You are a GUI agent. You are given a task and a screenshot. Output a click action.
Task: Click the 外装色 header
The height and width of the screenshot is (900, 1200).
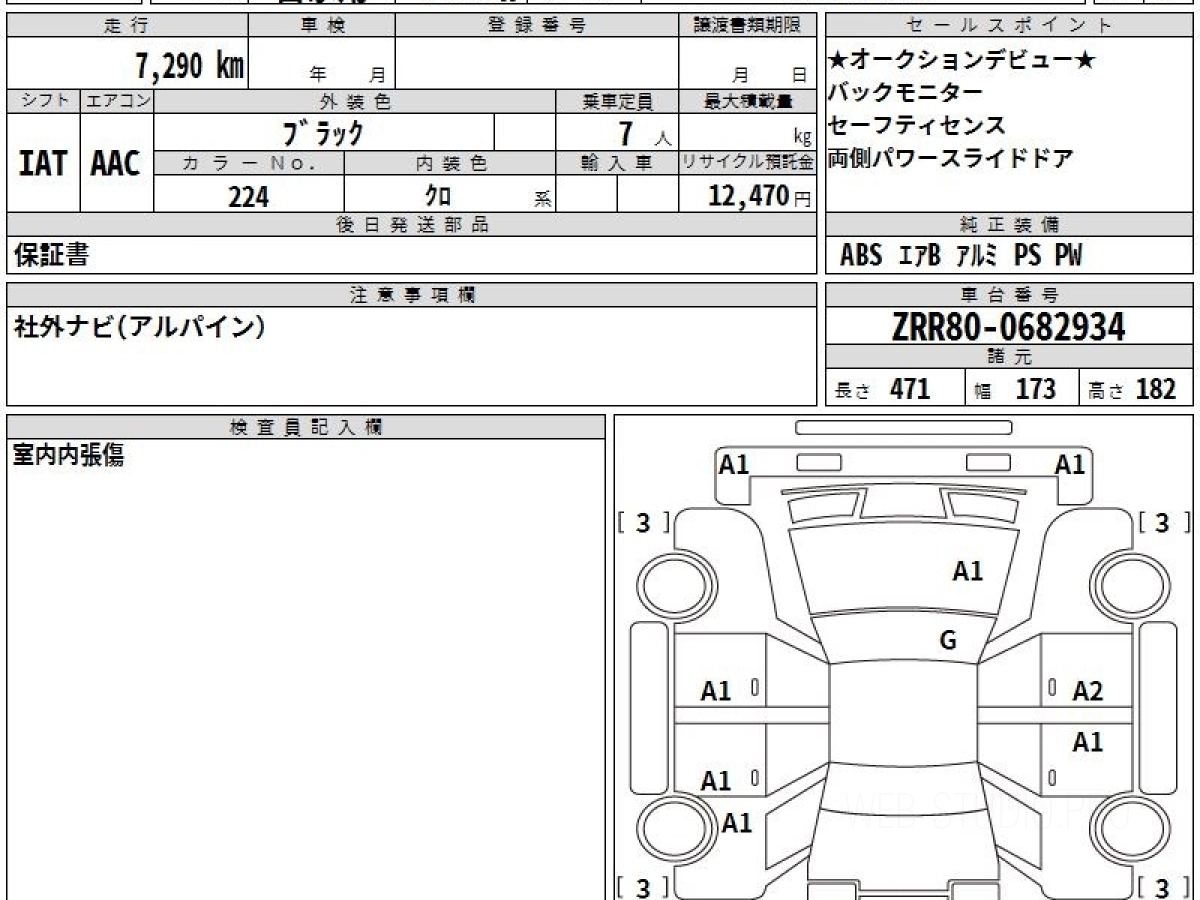click(355, 101)
